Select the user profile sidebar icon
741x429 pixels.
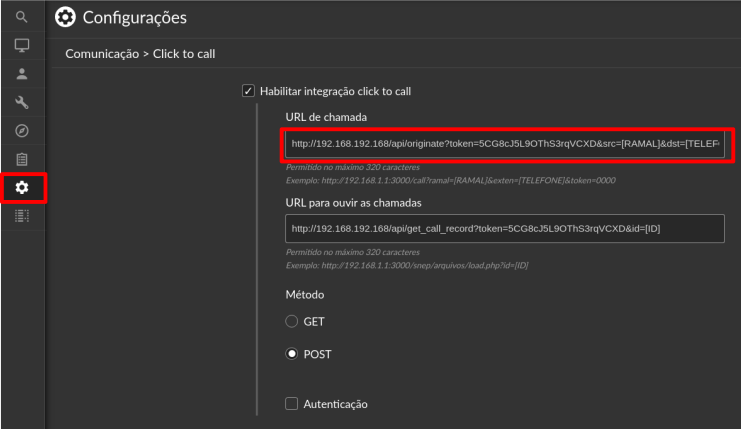(x=22, y=74)
